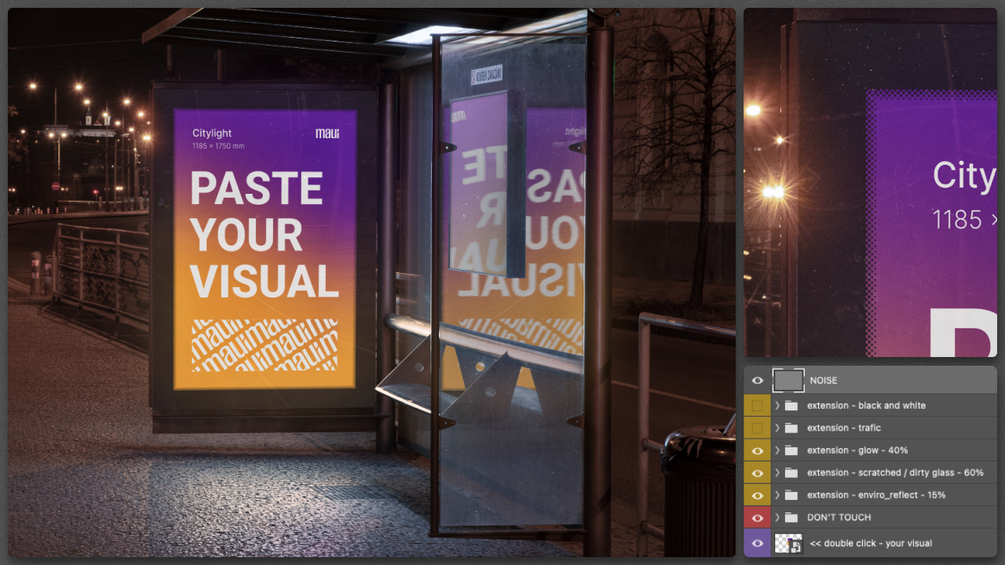Select the 'extension - black and white' layer name

866,405
